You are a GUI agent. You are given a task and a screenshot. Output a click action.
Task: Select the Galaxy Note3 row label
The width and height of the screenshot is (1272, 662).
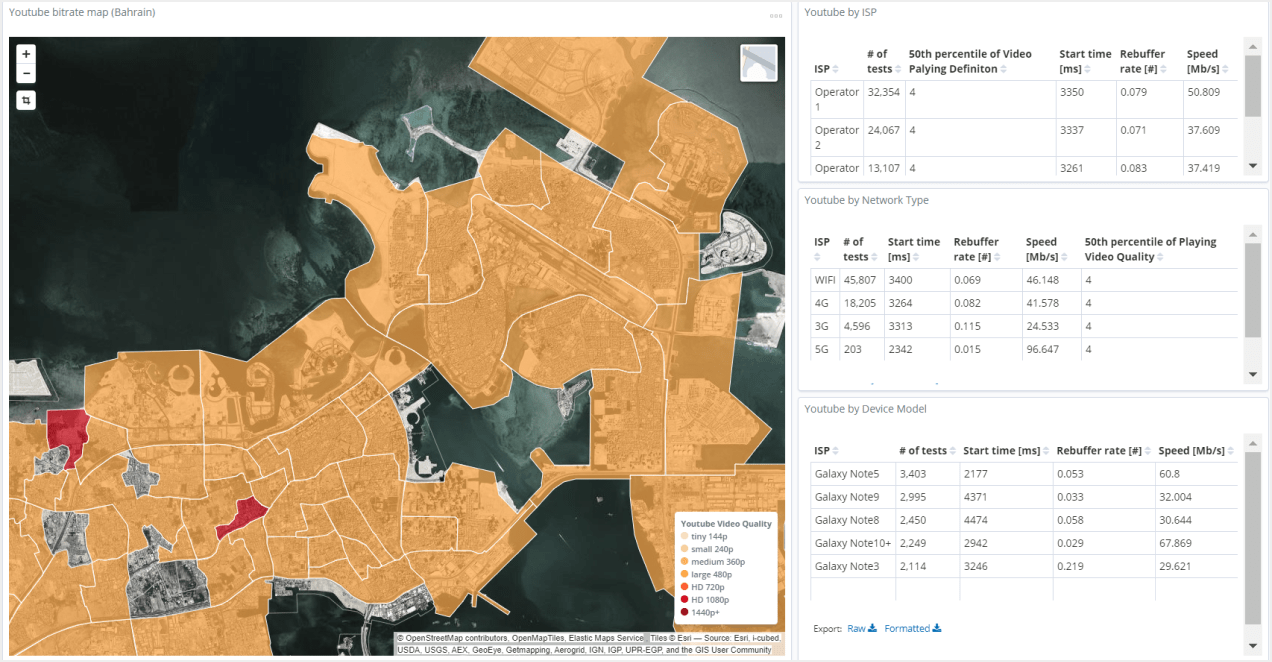(847, 566)
